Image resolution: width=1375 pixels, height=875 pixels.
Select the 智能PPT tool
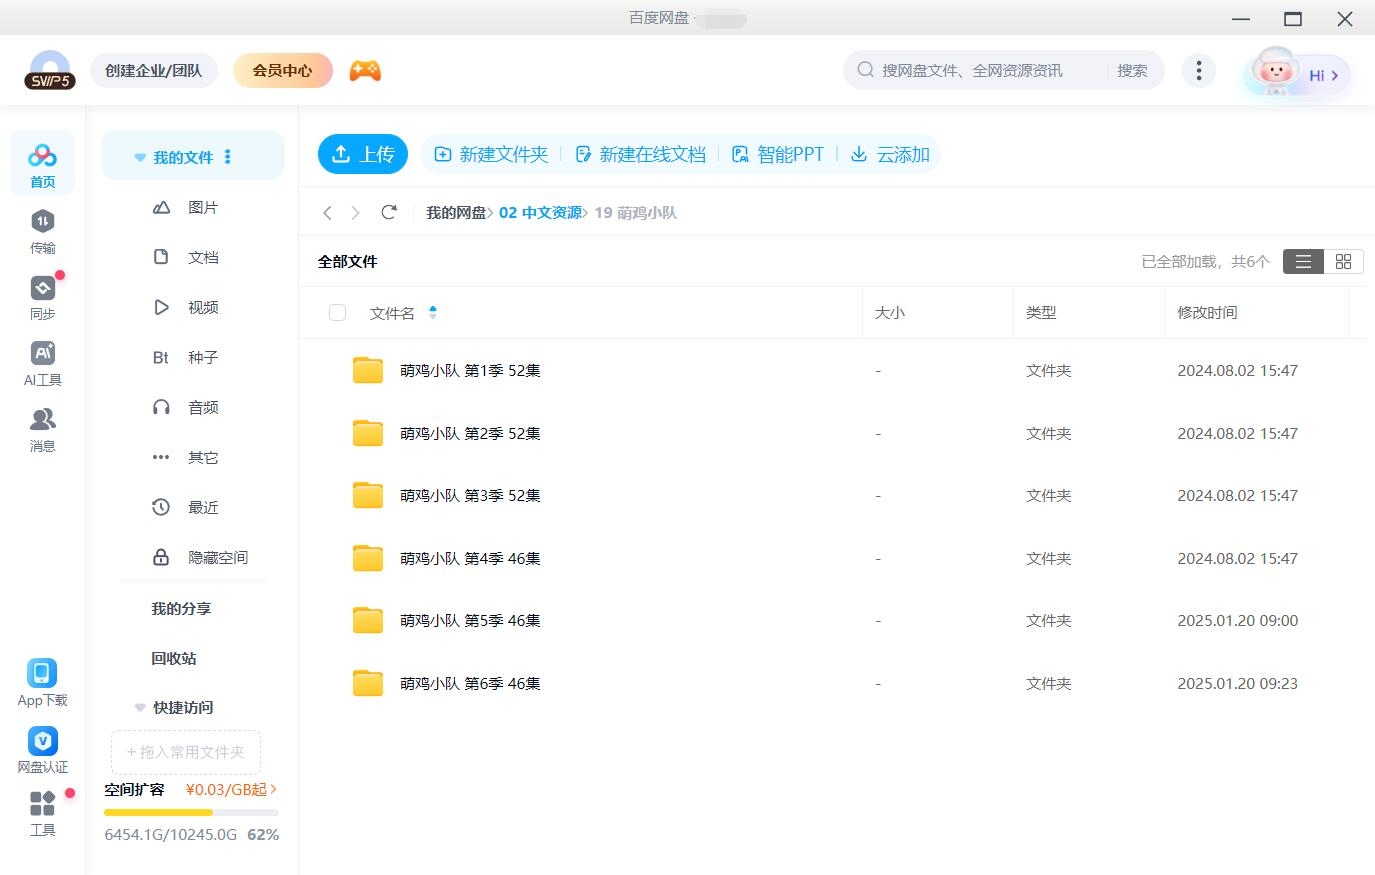coord(780,154)
